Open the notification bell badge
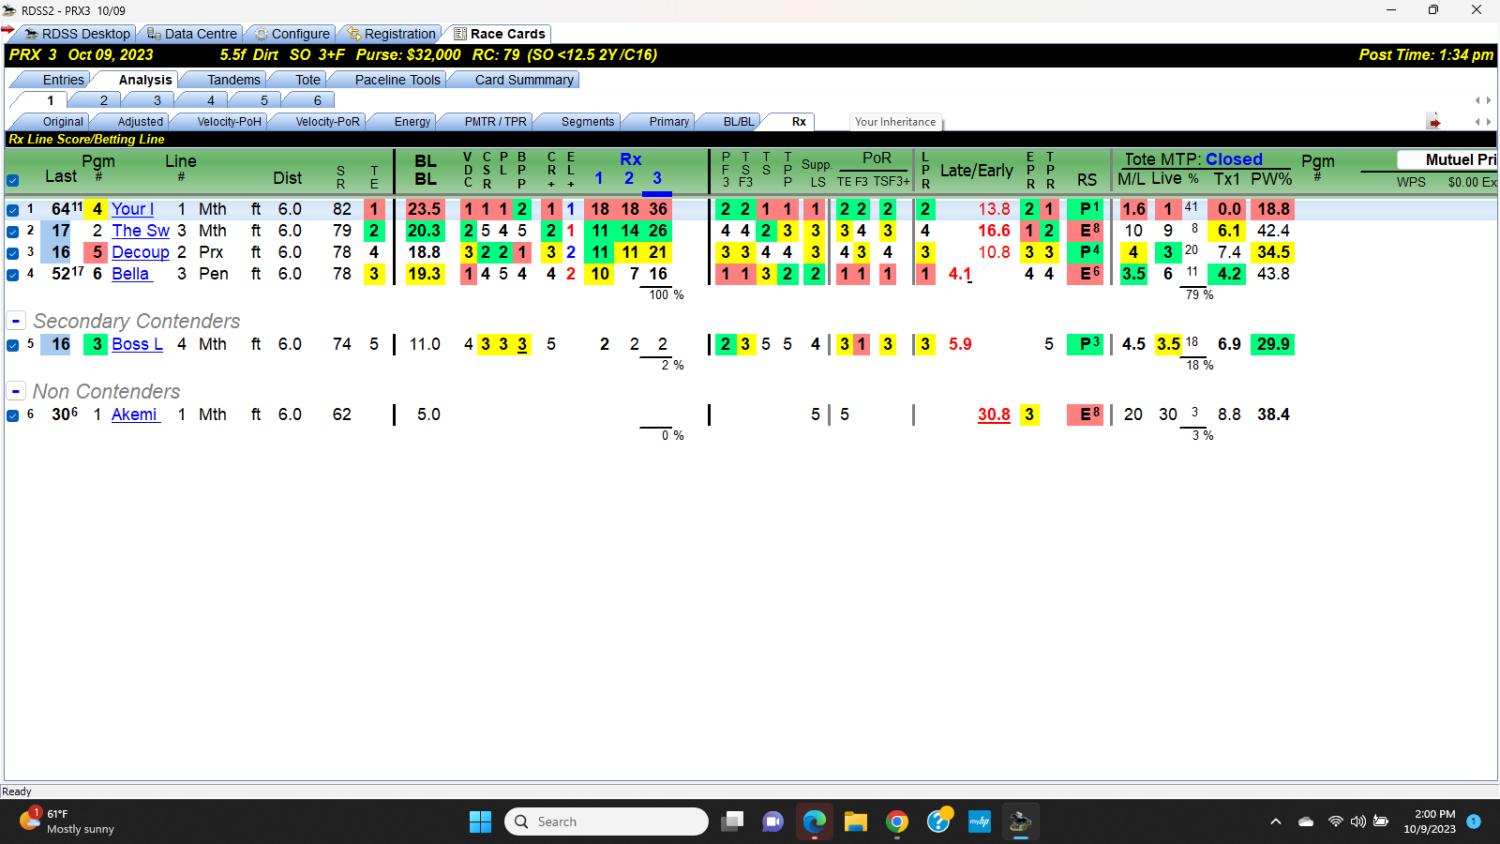1500x844 pixels. click(x=1473, y=822)
